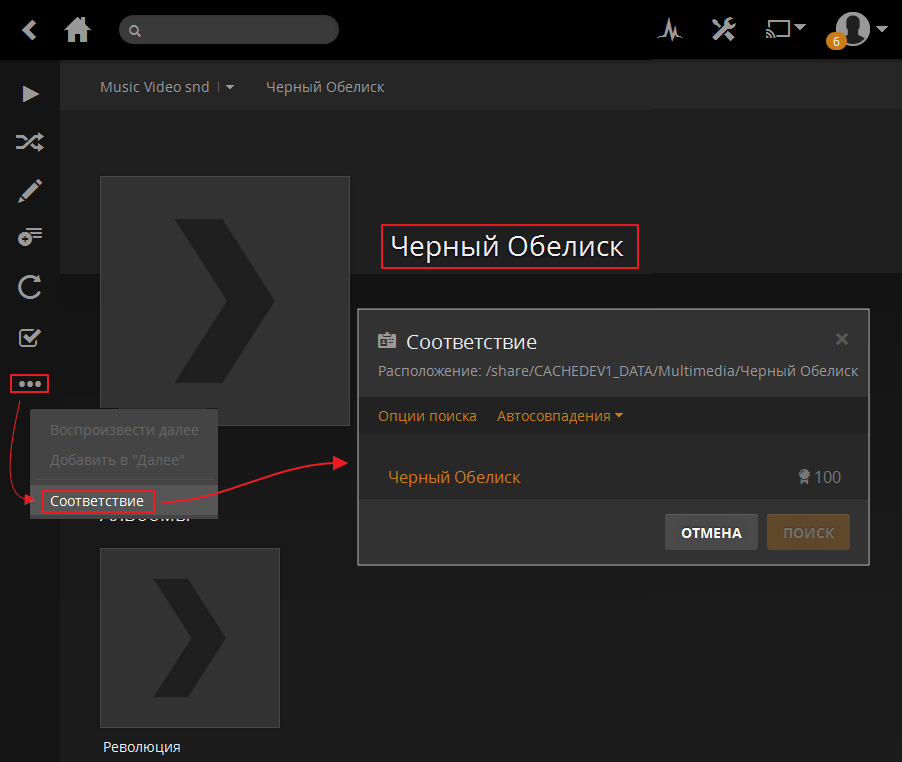Expand the Автосовпадения dropdown

tap(560, 416)
